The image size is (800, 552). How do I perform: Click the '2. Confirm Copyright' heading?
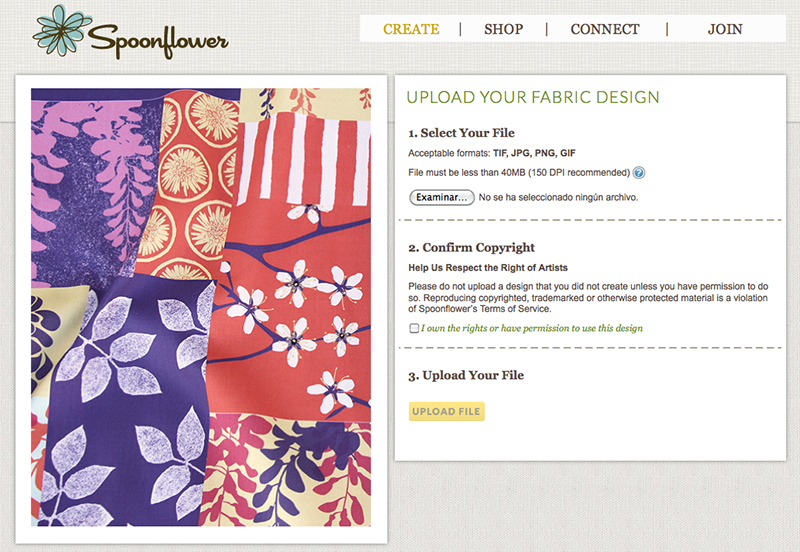[x=471, y=247]
